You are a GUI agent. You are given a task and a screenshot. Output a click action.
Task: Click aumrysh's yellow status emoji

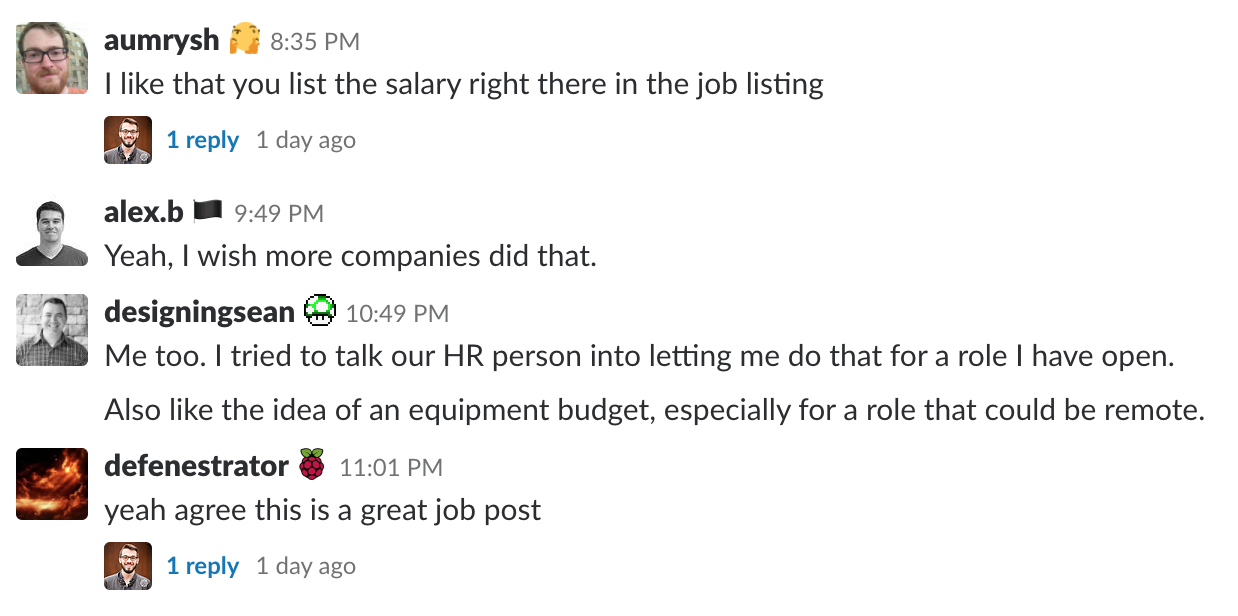point(245,41)
